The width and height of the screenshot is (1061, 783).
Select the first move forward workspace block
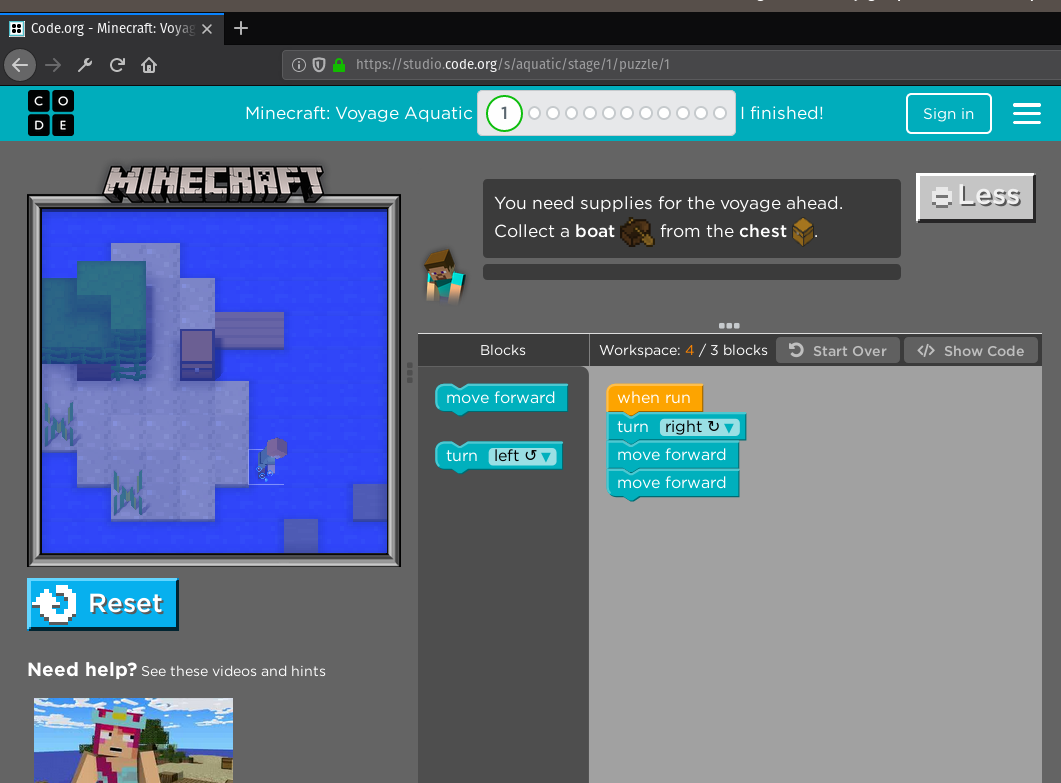(x=673, y=455)
